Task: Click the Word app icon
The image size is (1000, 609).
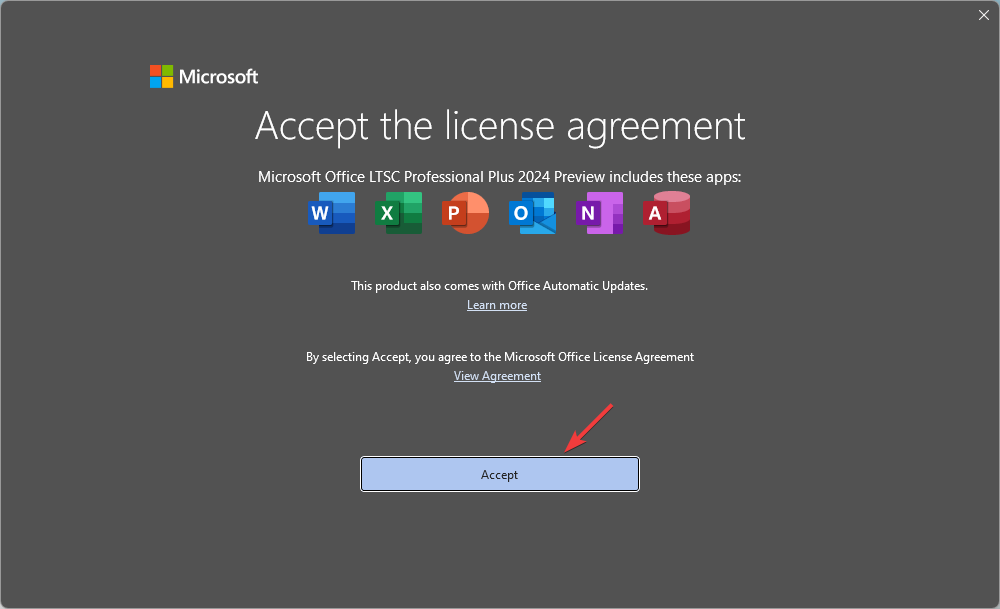Action: pos(332,213)
